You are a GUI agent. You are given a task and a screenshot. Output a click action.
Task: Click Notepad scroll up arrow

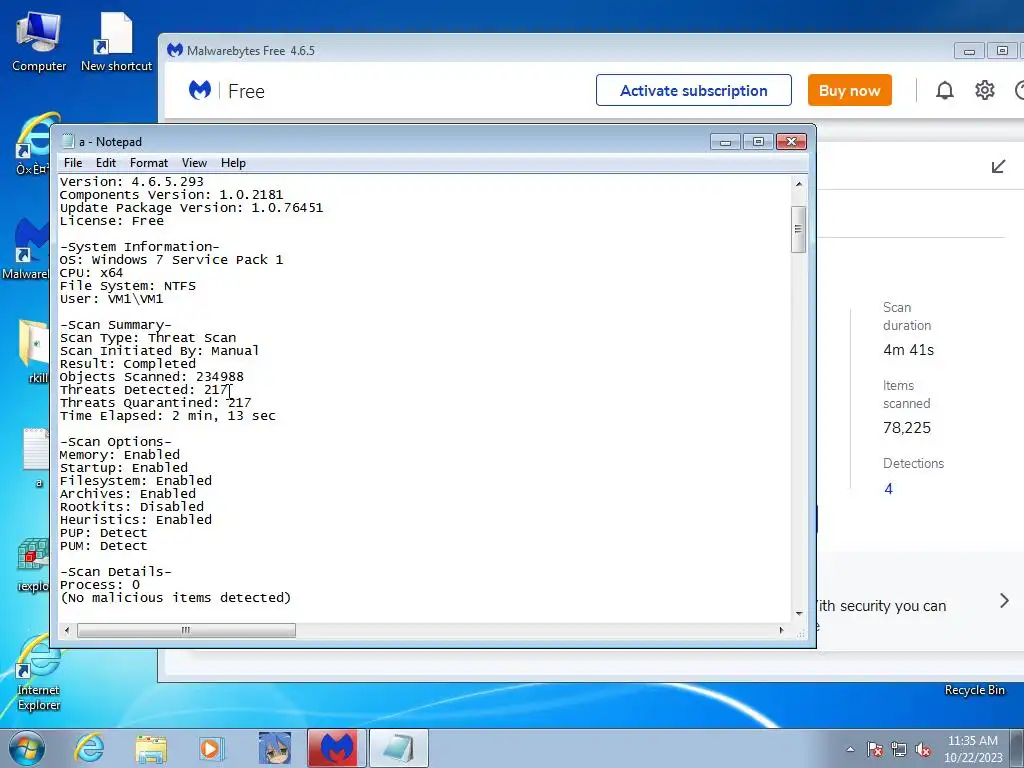798,184
